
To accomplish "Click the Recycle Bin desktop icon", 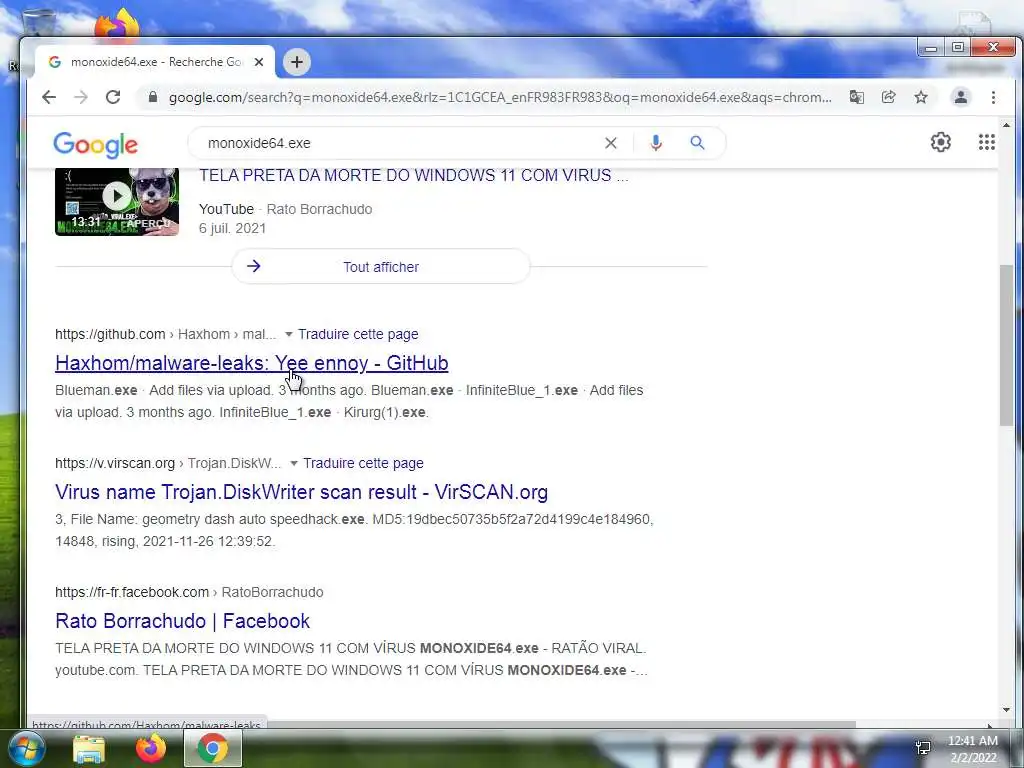I will click(x=38, y=23).
